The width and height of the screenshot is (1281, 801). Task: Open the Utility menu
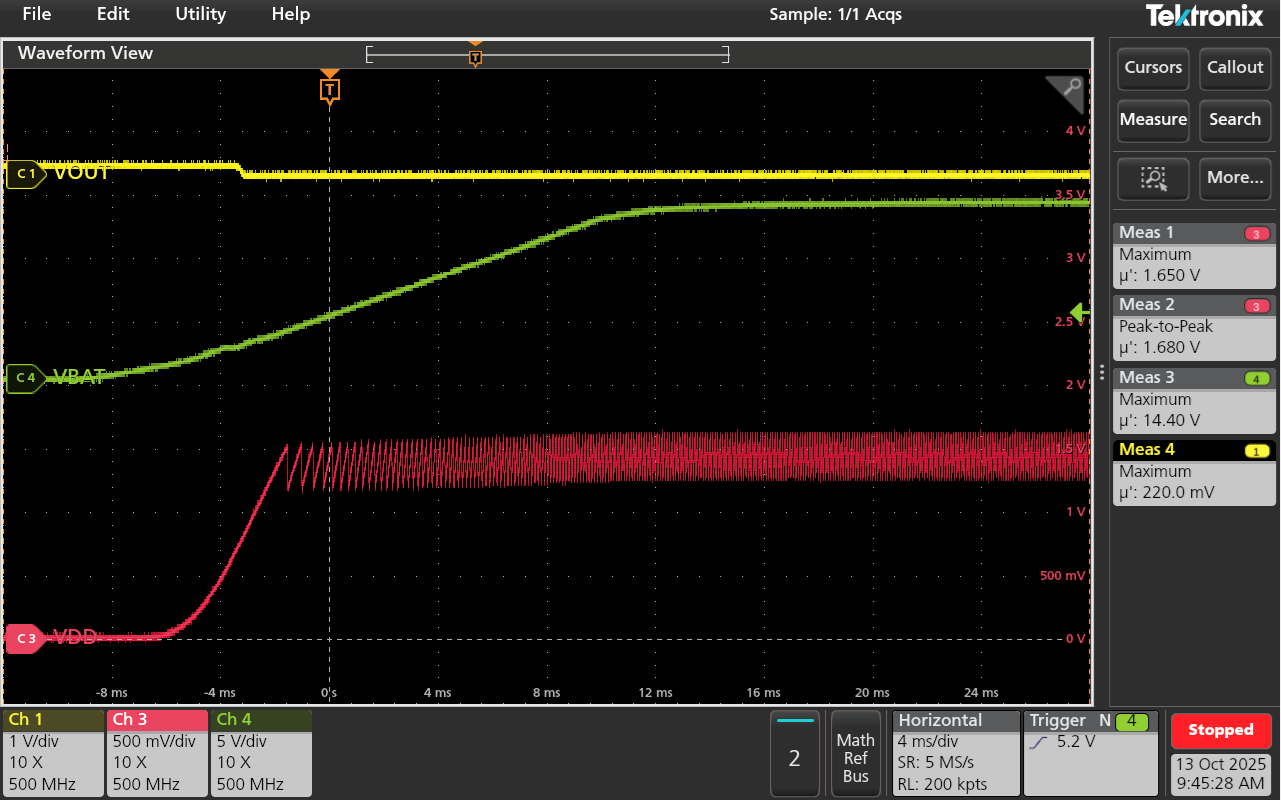[x=200, y=14]
